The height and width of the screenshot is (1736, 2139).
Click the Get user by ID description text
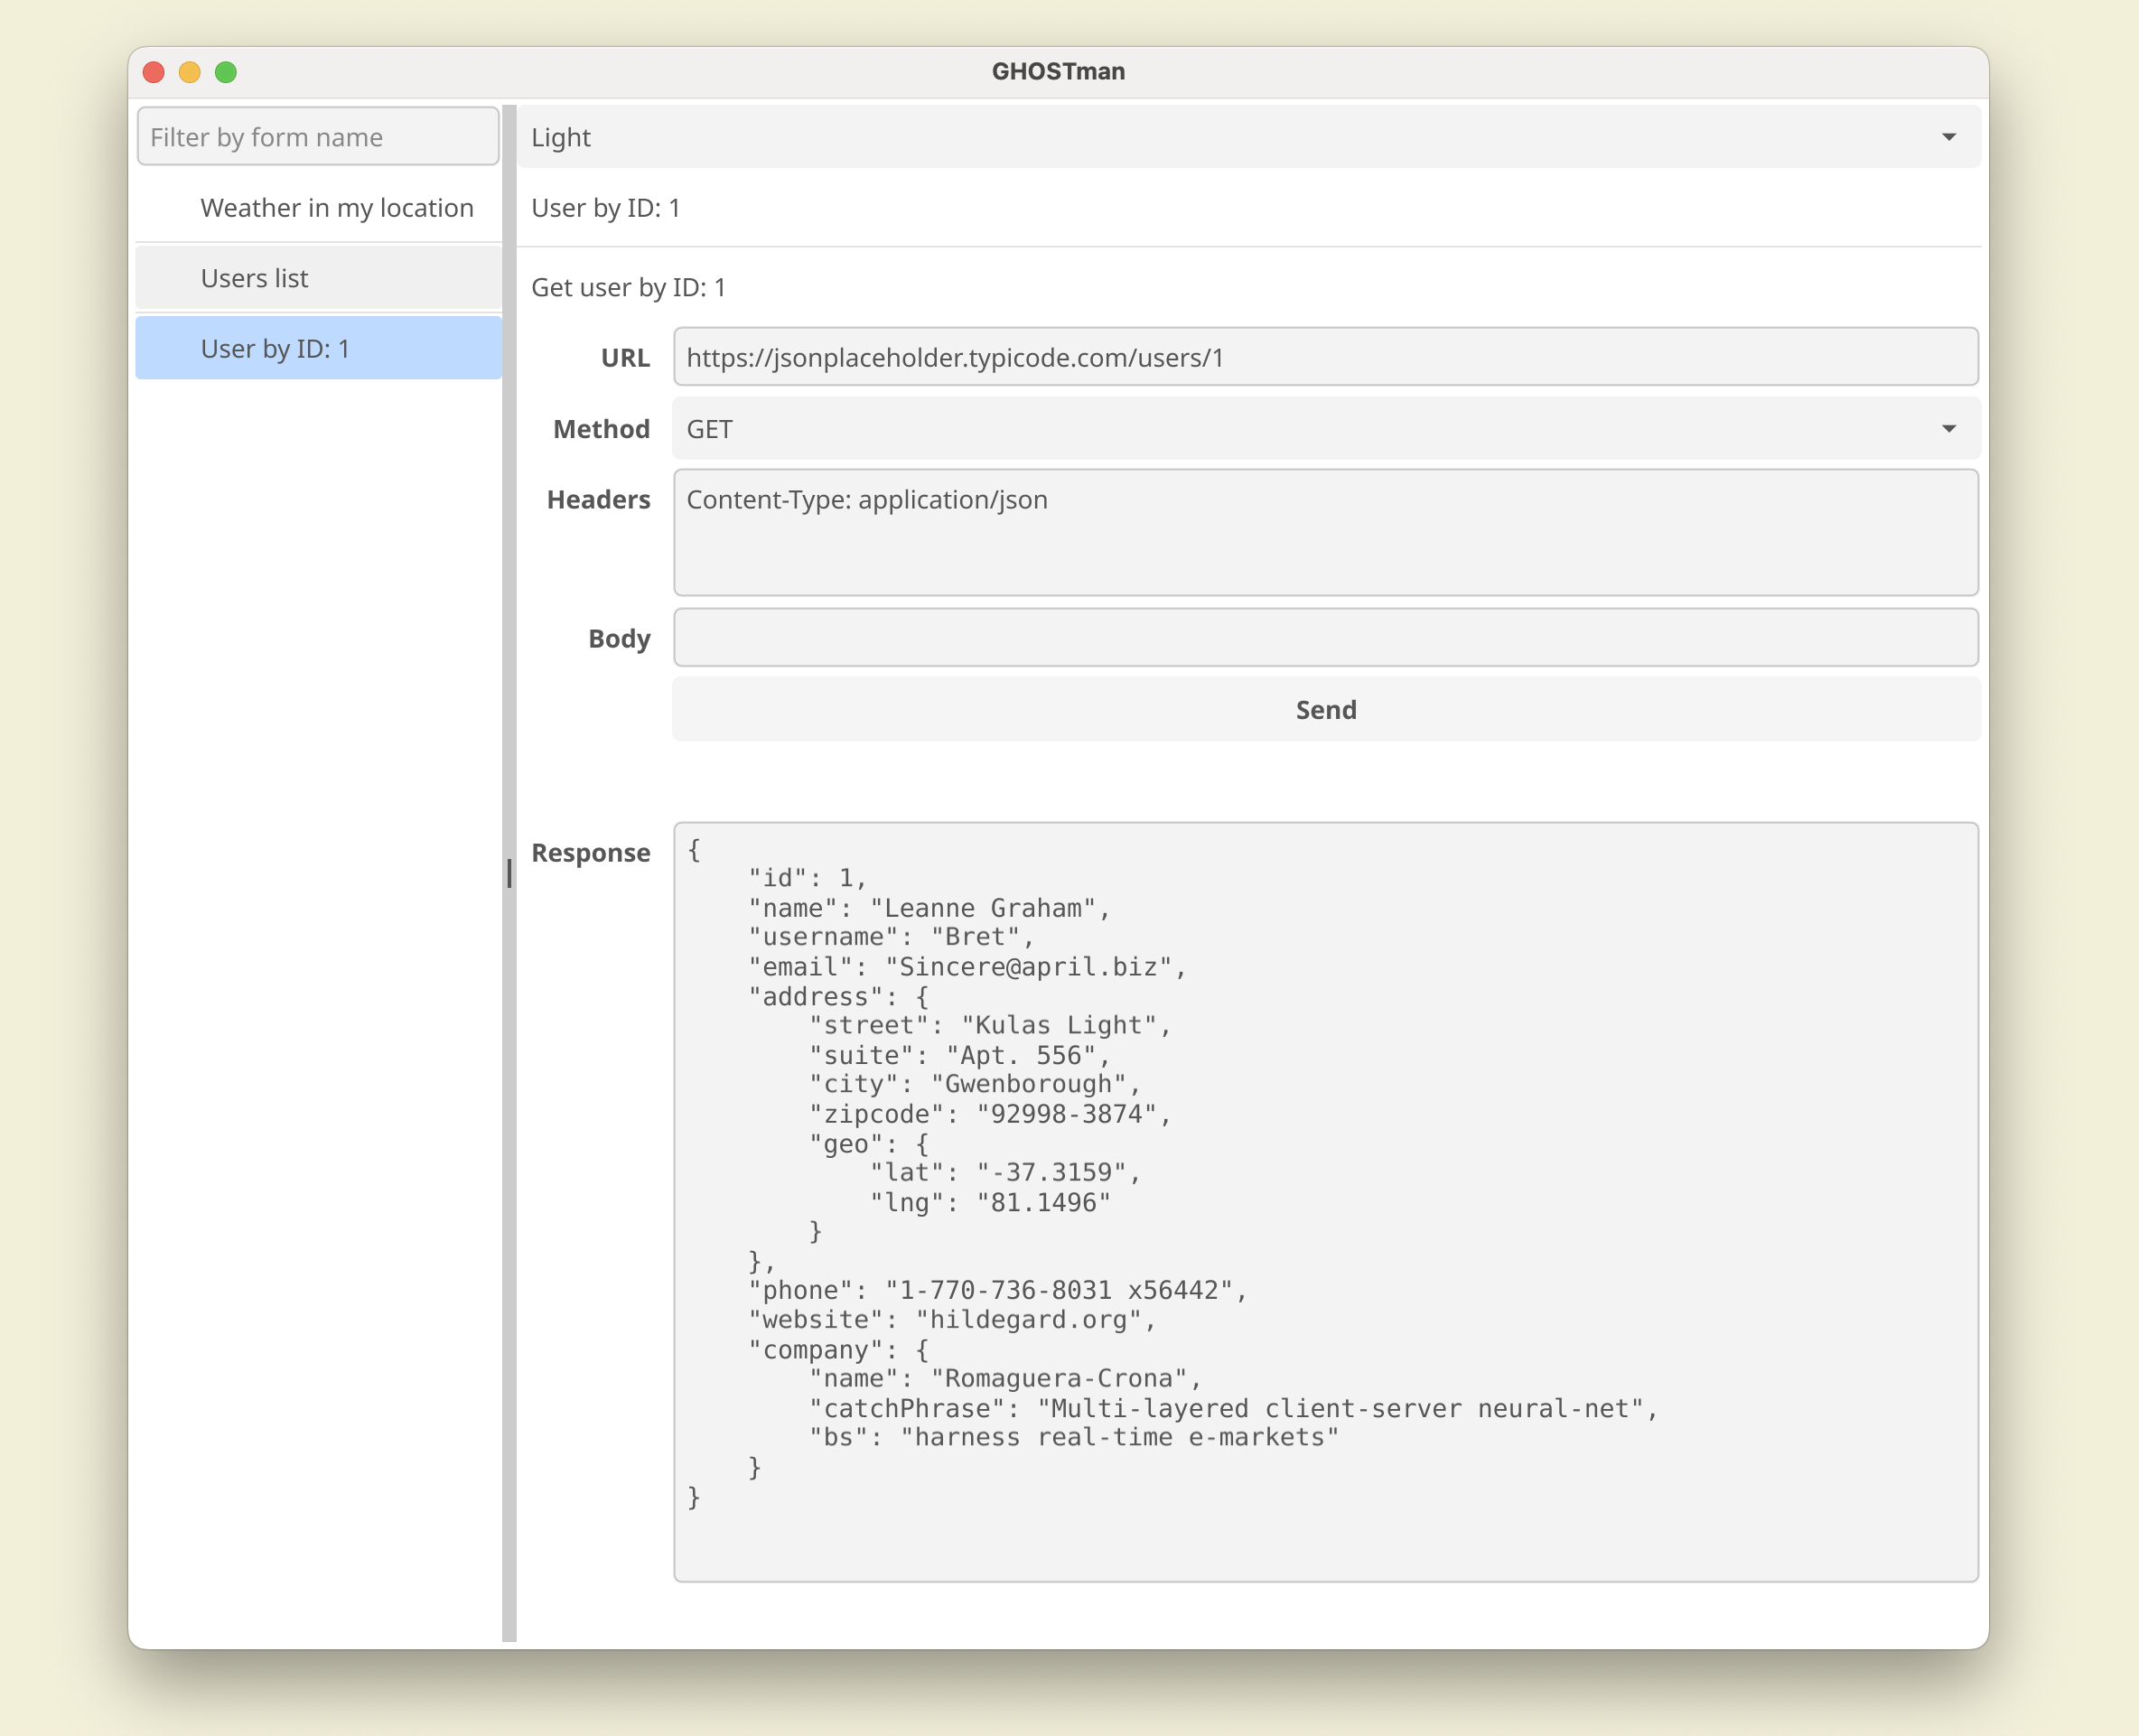coord(628,288)
